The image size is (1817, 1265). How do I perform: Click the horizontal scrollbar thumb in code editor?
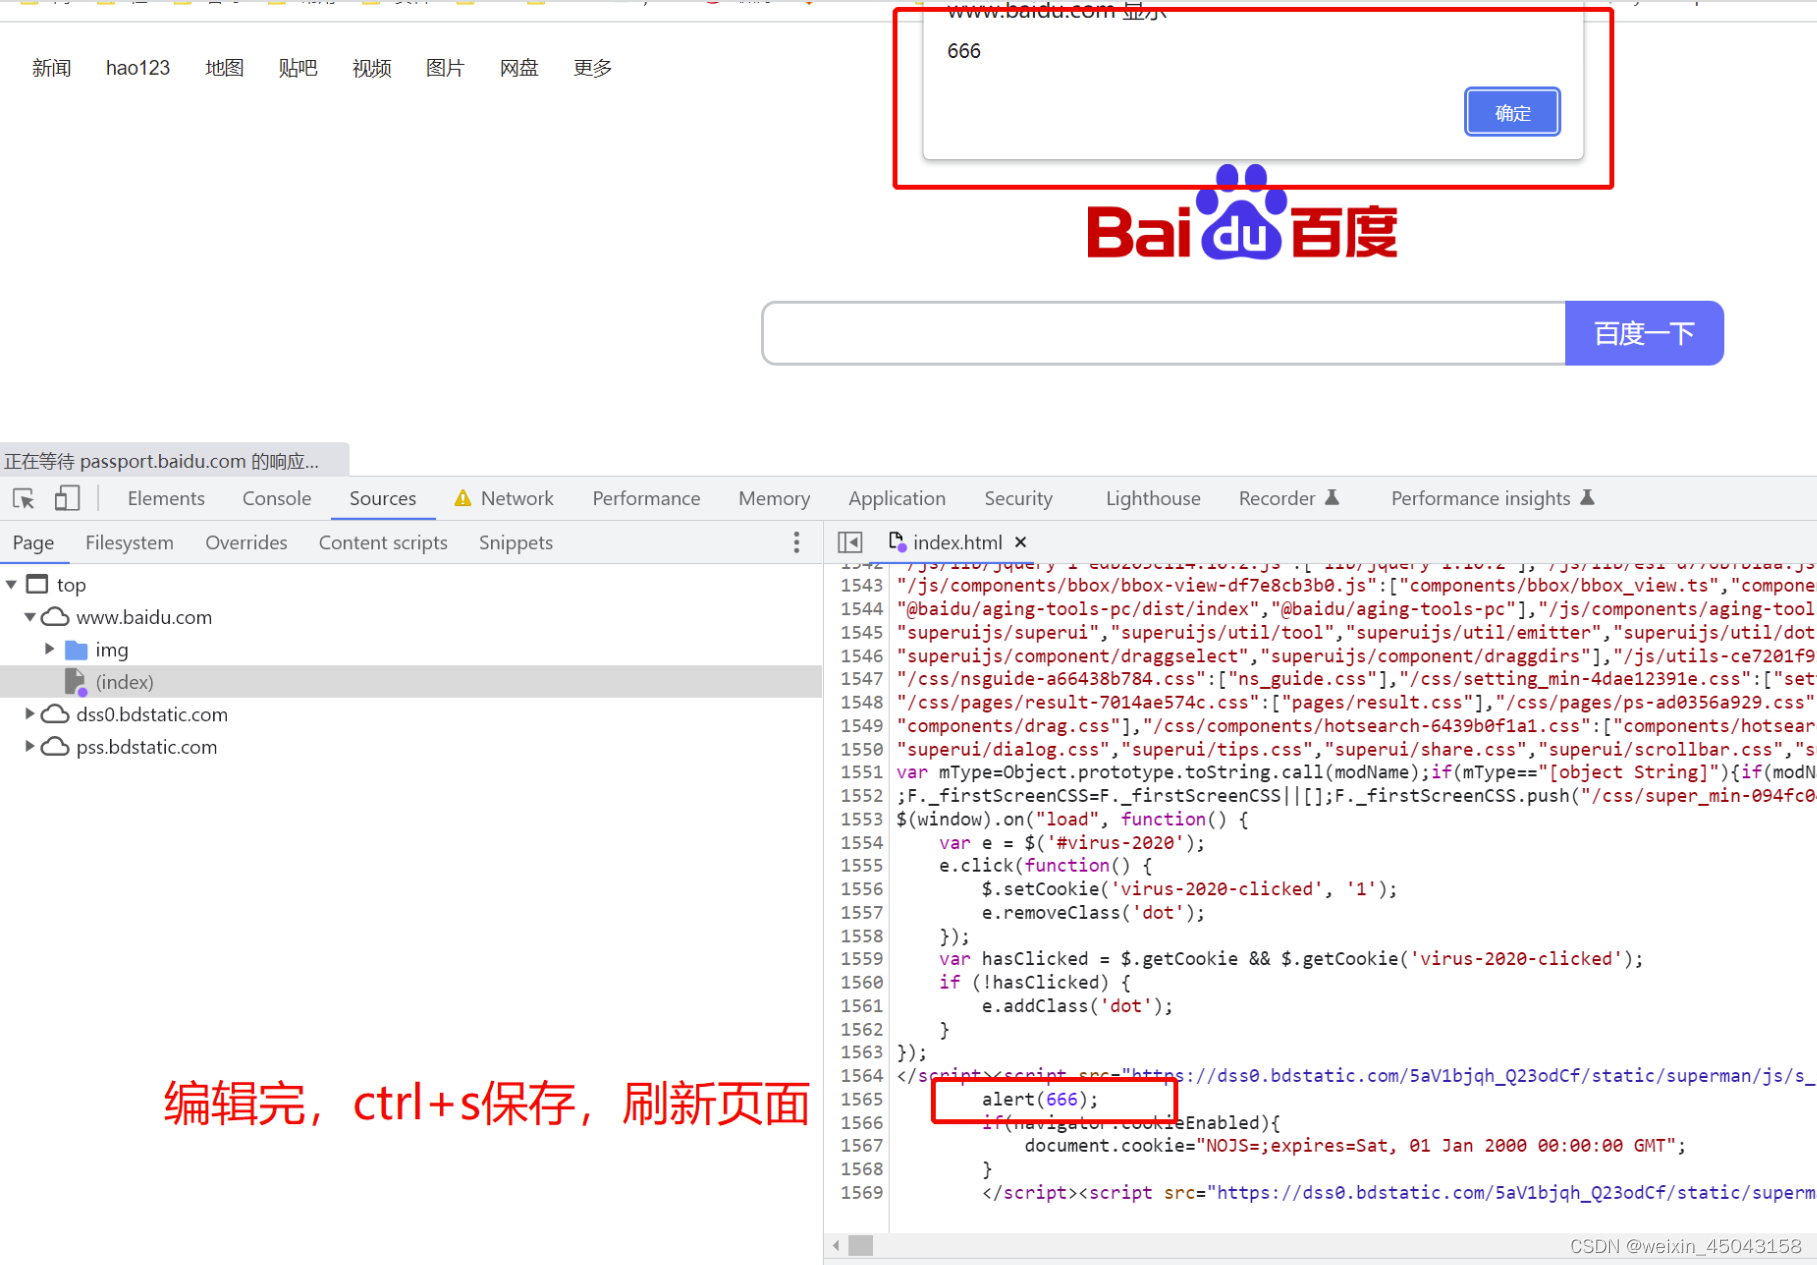tap(861, 1245)
